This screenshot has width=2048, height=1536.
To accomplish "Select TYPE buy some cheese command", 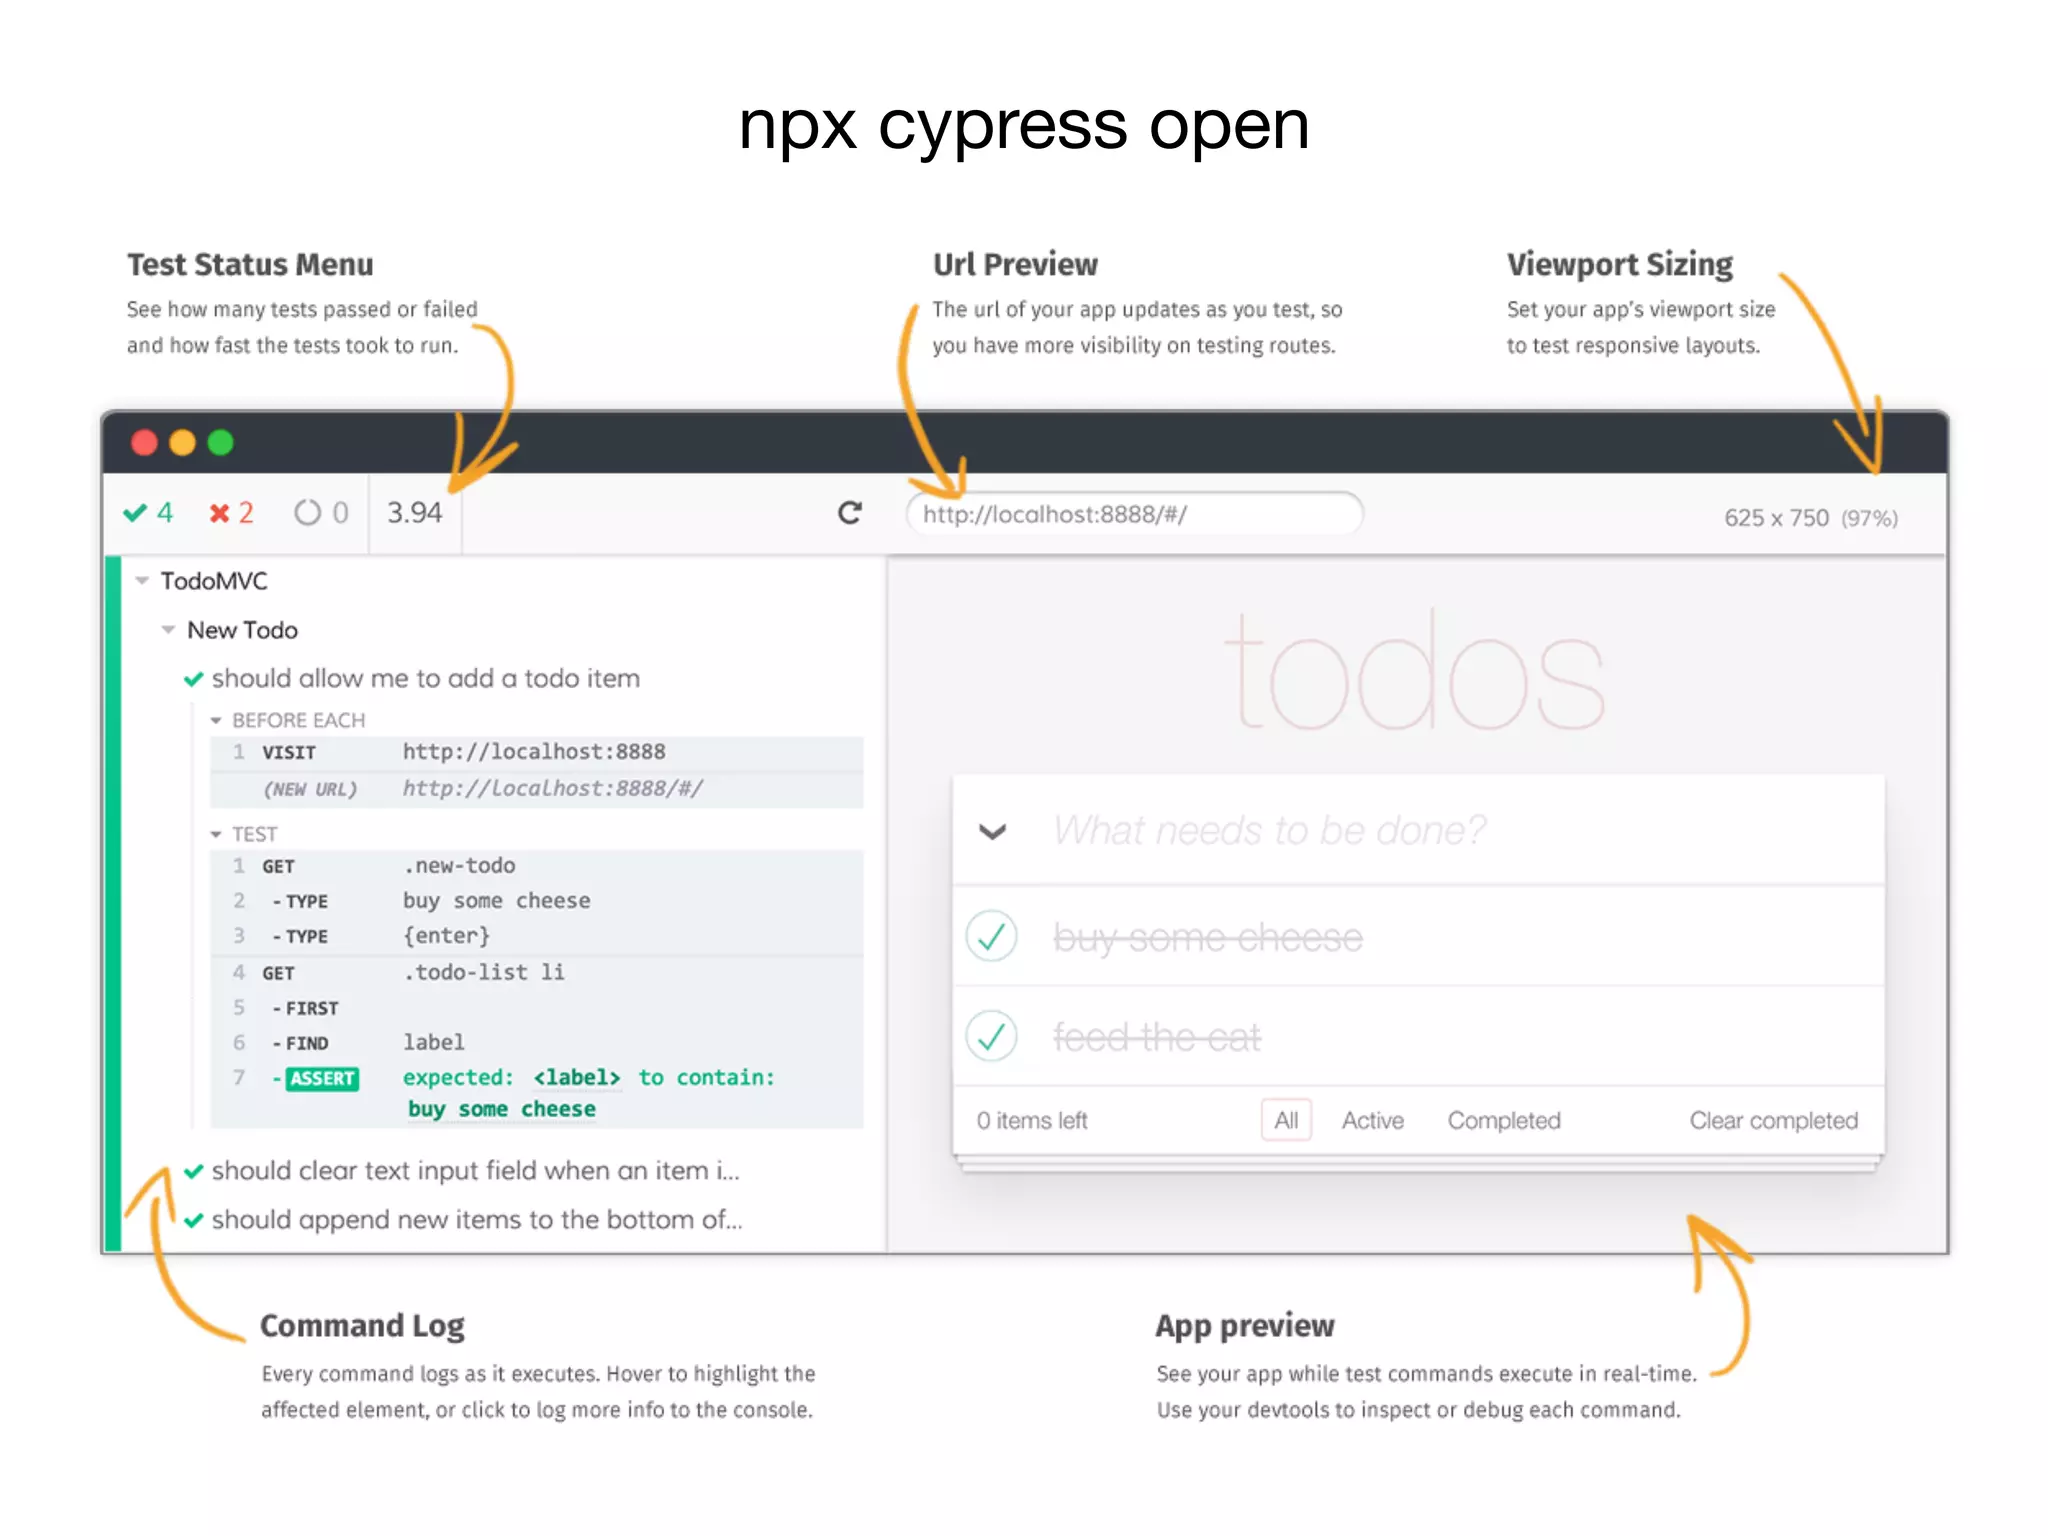I will coord(536,901).
